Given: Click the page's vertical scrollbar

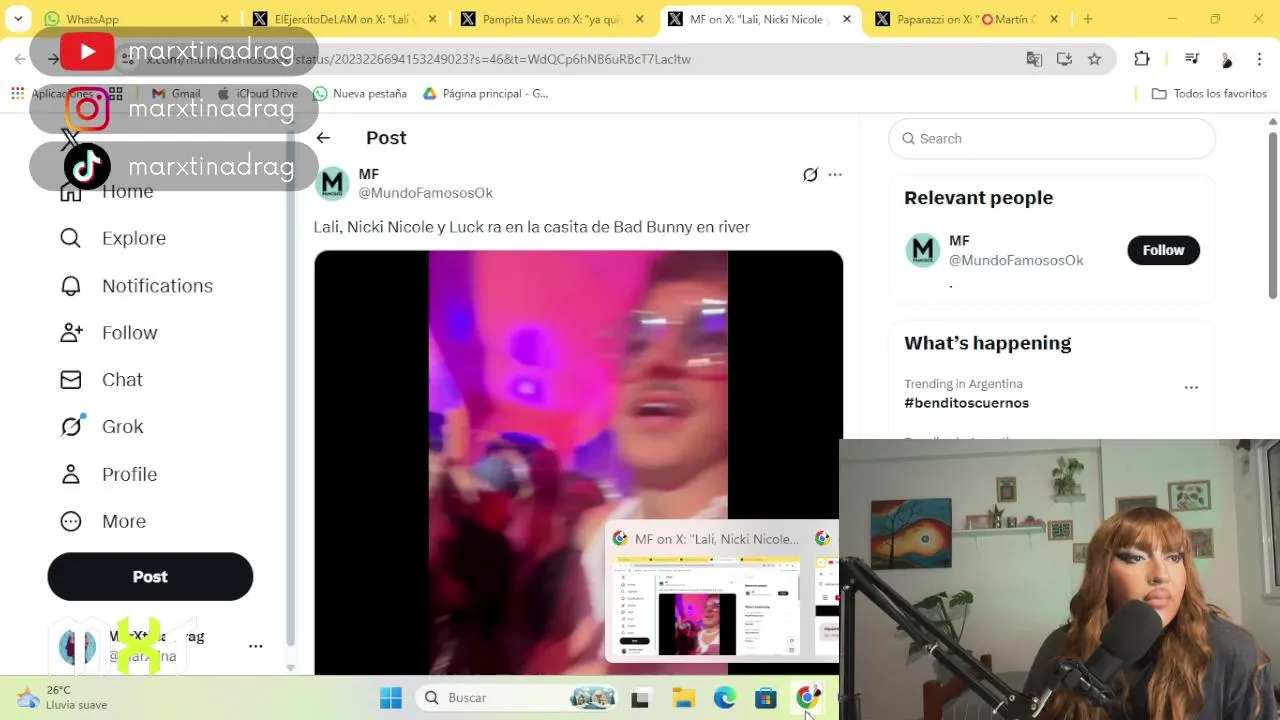Looking at the screenshot, I should coord(1273,215).
